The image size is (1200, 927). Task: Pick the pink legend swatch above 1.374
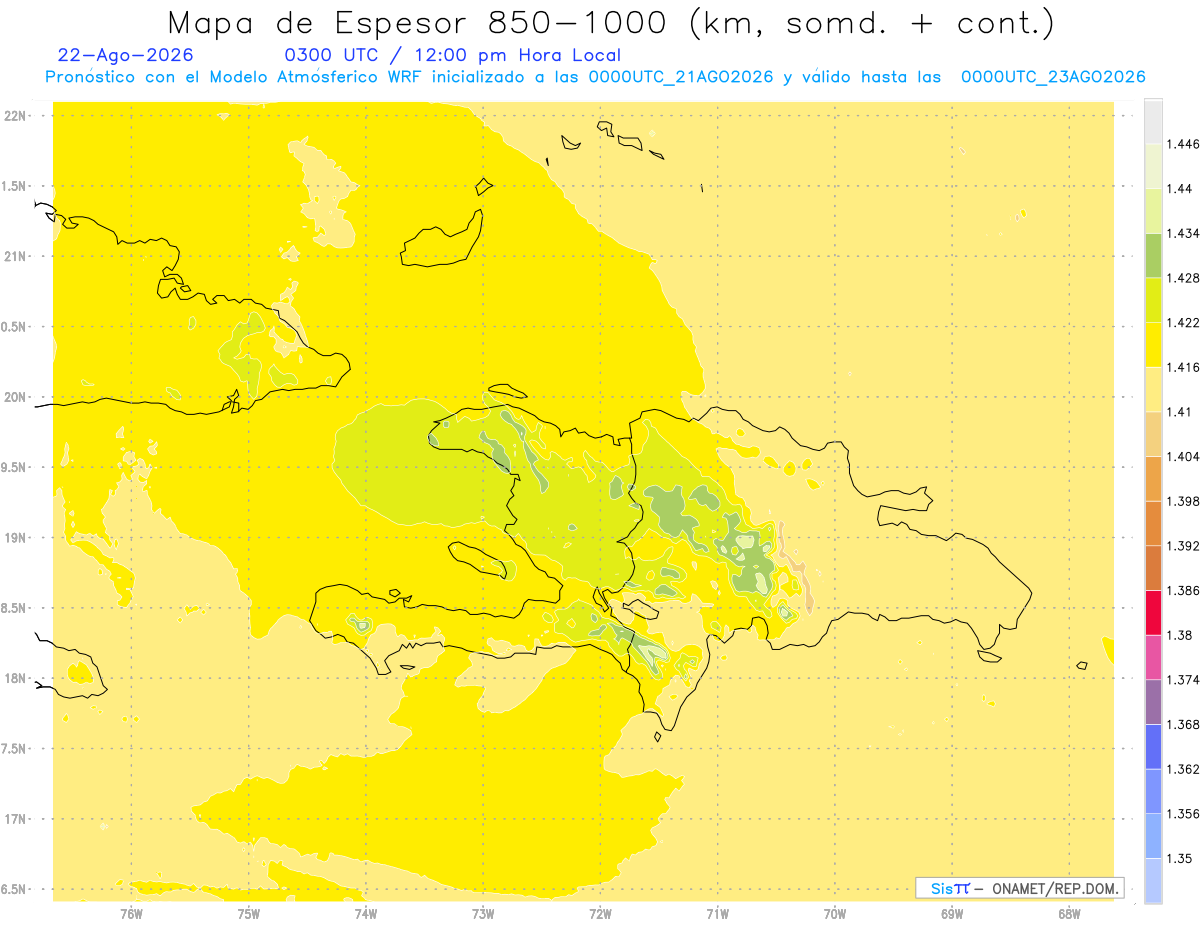point(1153,656)
